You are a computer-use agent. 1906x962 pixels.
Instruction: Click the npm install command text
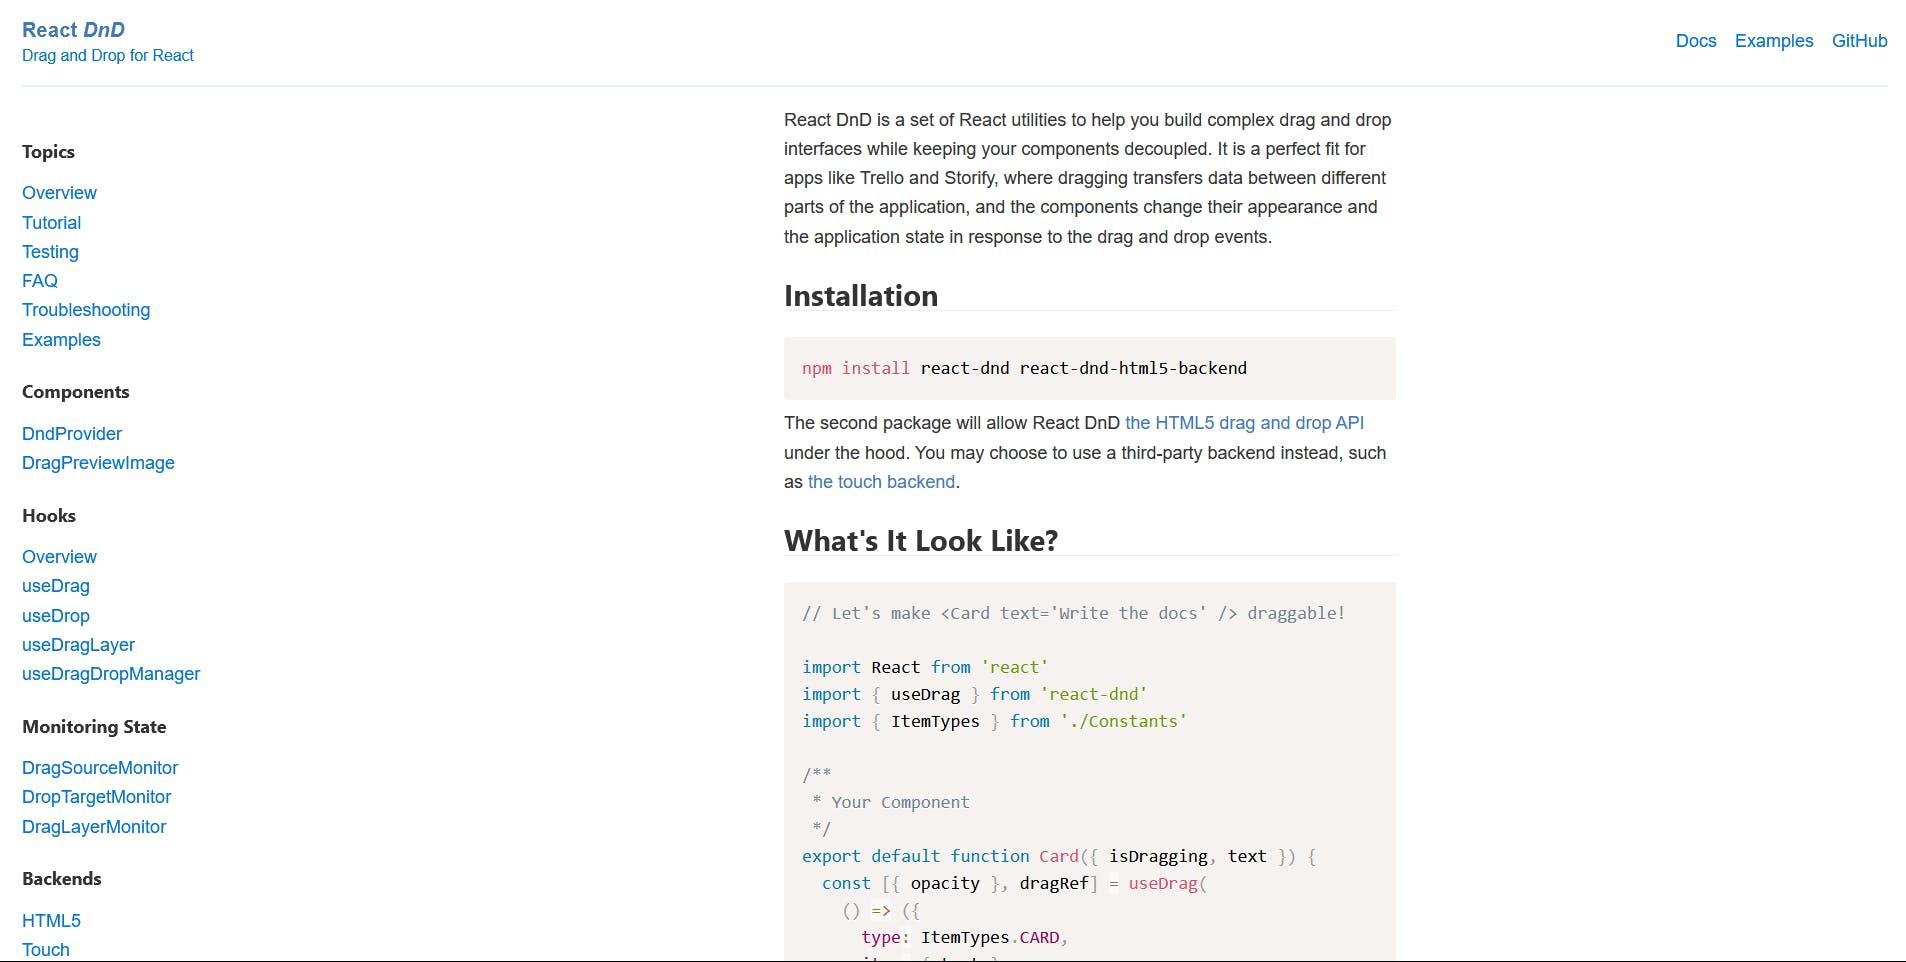[1024, 368]
